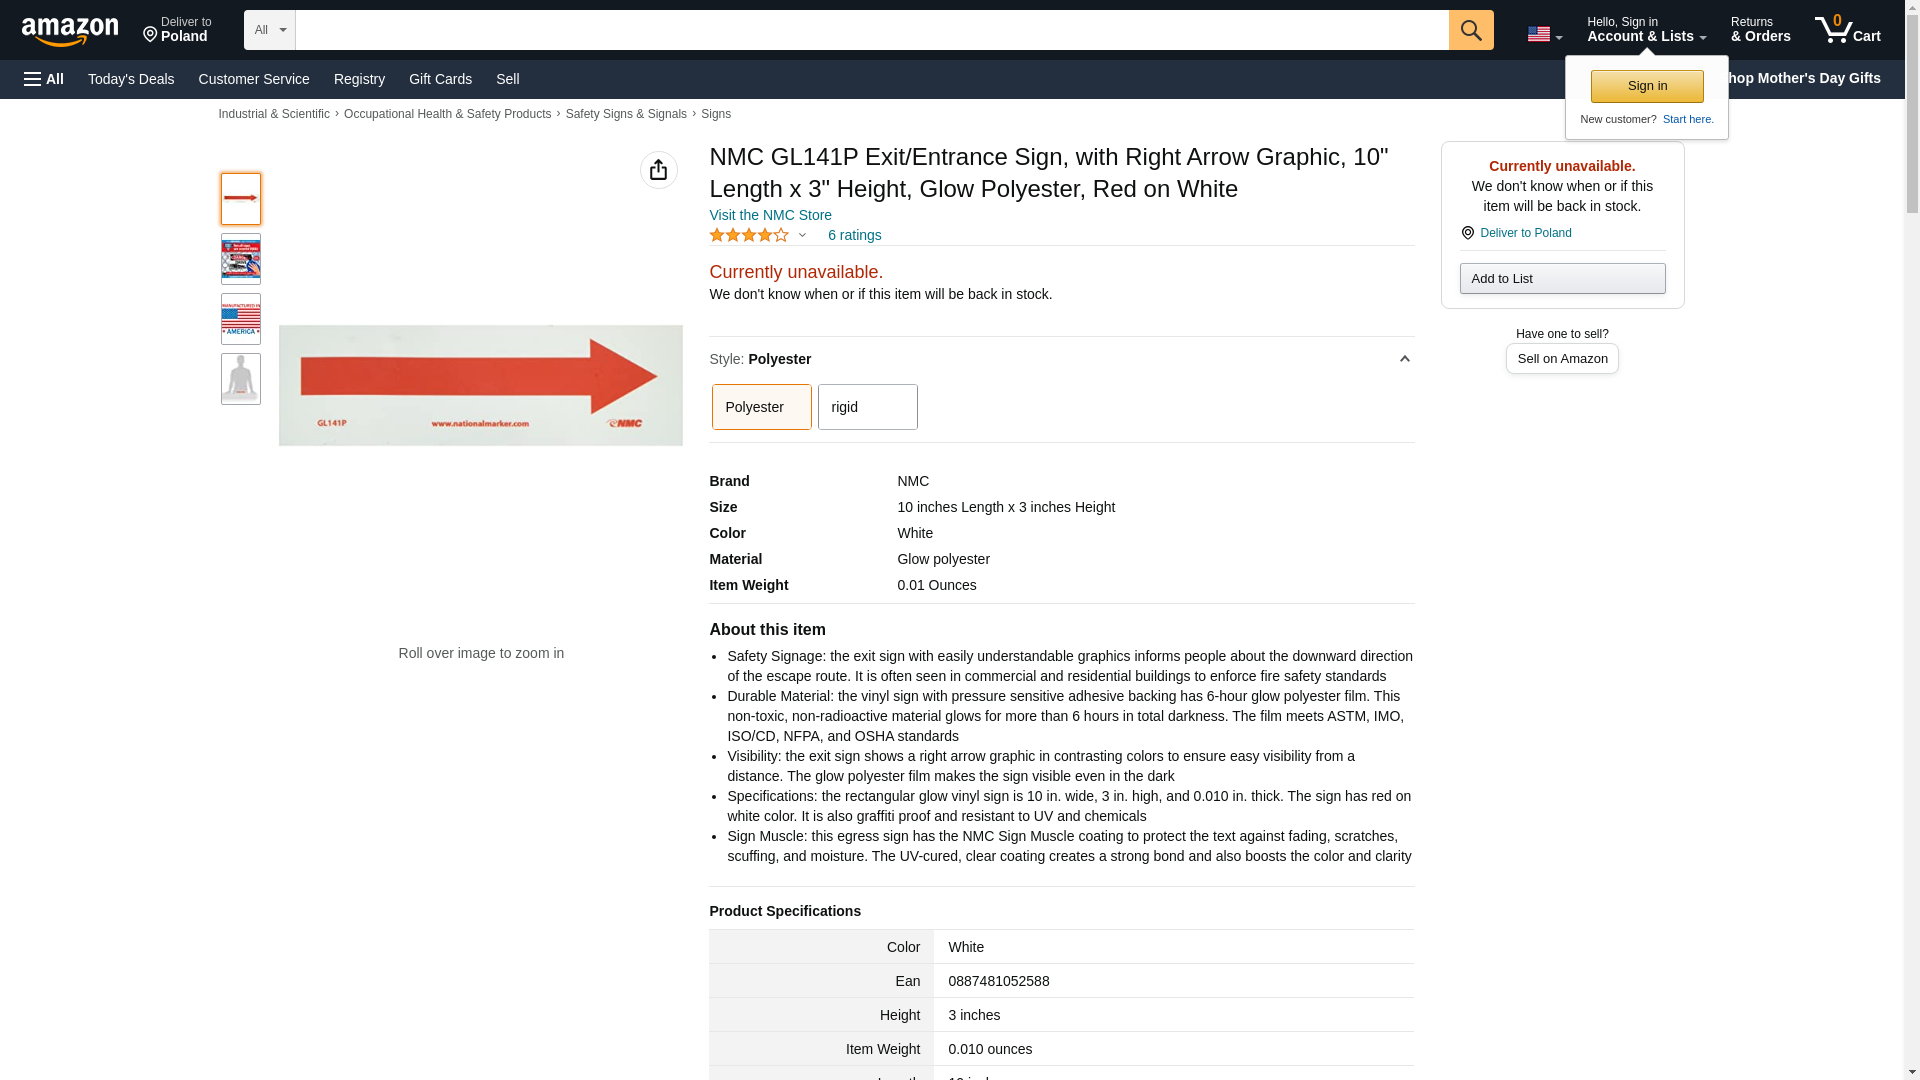The image size is (1920, 1080).
Task: Collapse the Style section chevron
Action: [x=1404, y=359]
